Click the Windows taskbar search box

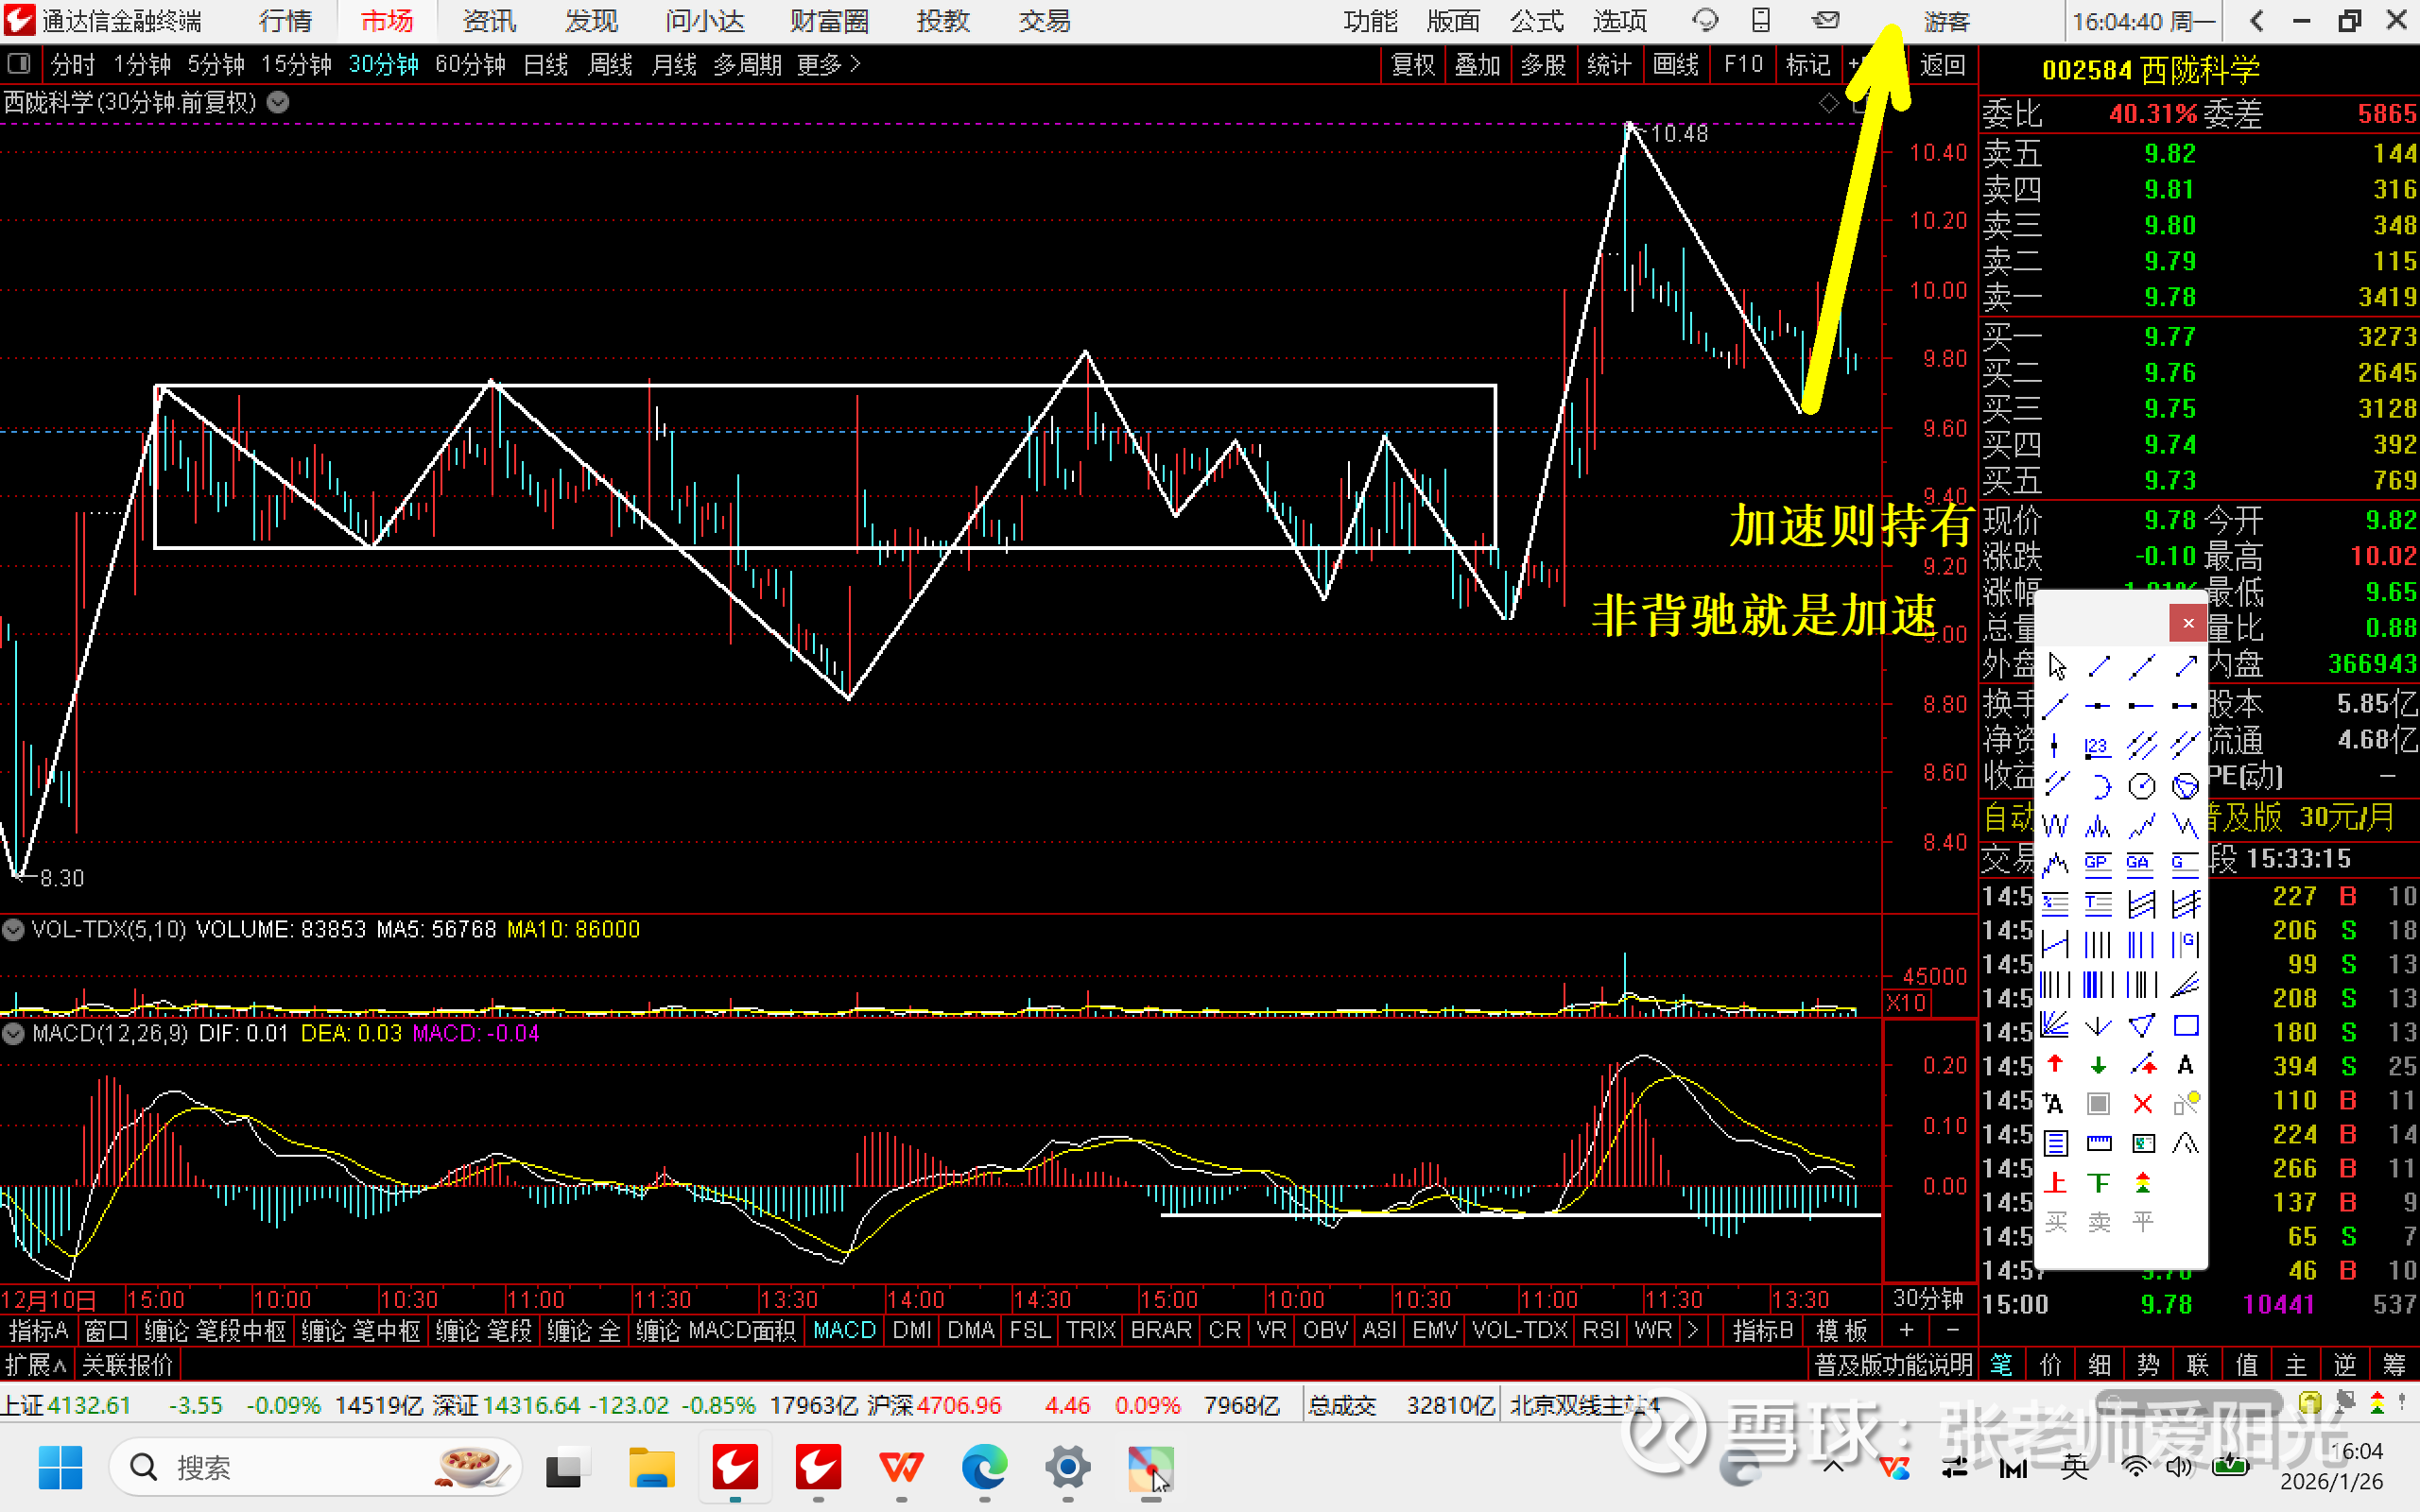click(300, 1467)
